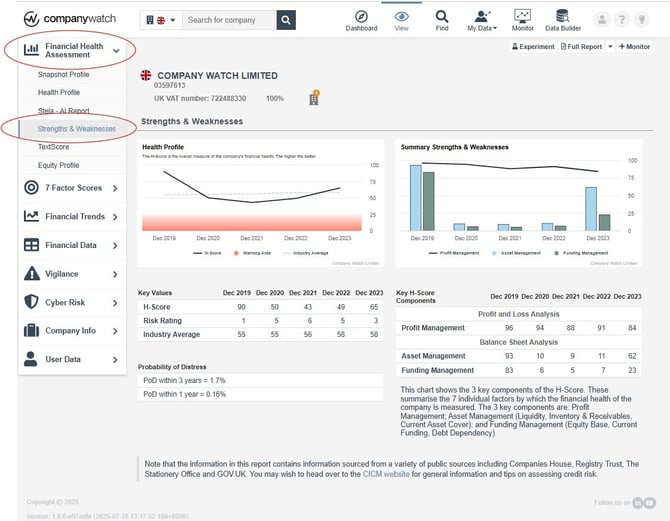
Task: Click the Financial Trends graph icon
Action: pyautogui.click(x=31, y=216)
